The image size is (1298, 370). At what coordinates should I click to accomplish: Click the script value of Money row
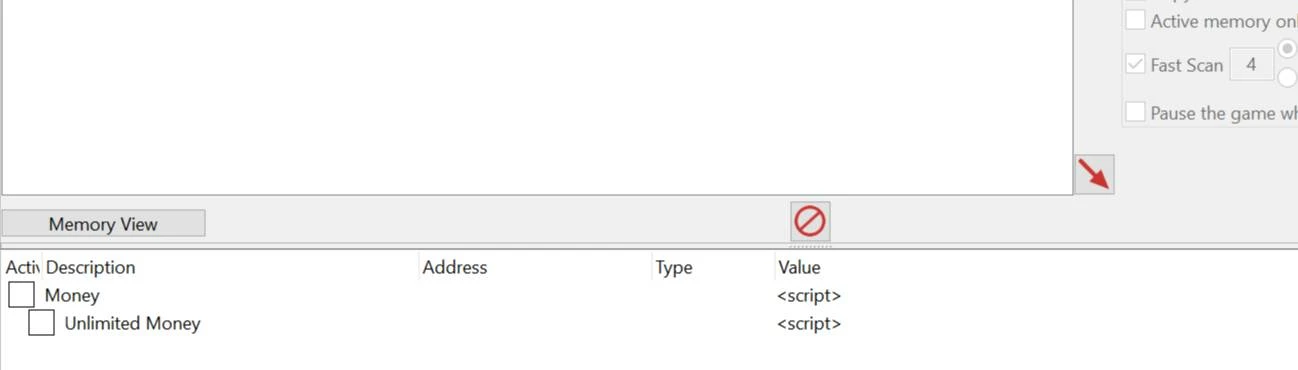[809, 295]
